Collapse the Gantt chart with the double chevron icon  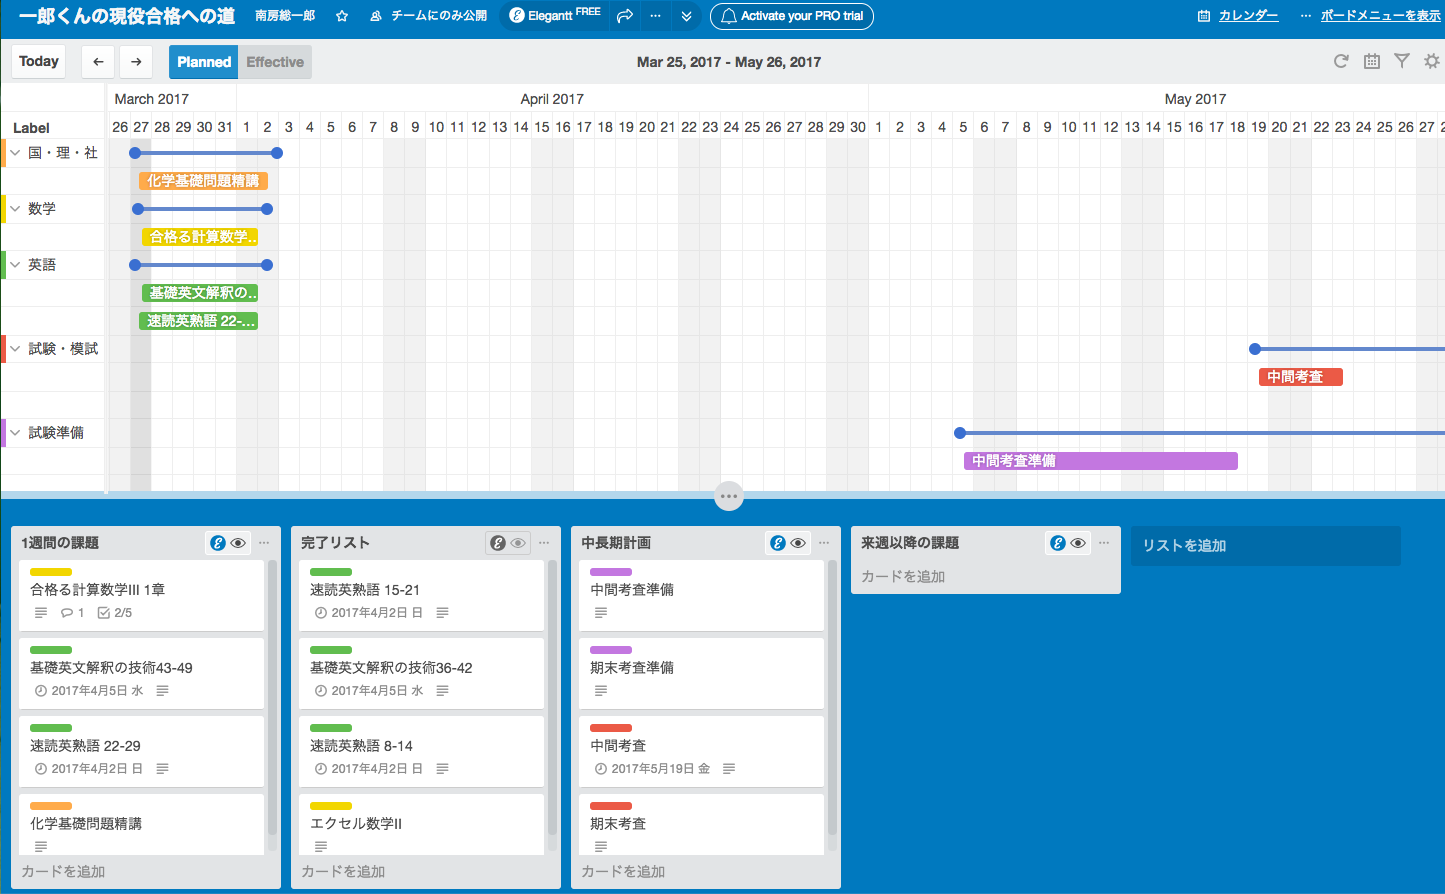686,16
